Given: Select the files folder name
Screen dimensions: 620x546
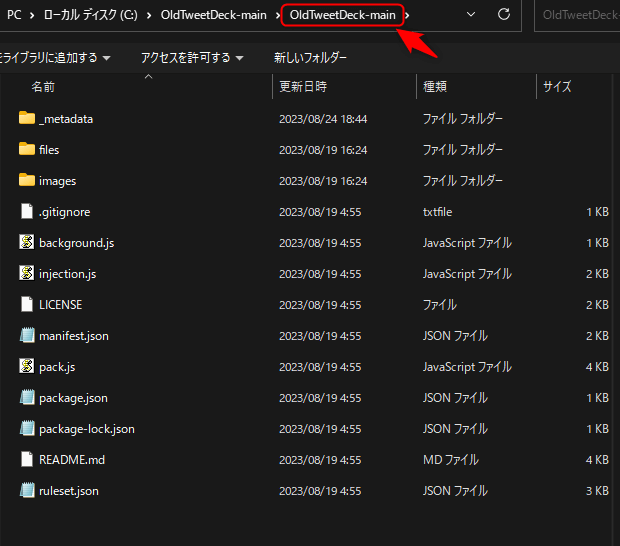Looking at the screenshot, I should tap(49, 150).
